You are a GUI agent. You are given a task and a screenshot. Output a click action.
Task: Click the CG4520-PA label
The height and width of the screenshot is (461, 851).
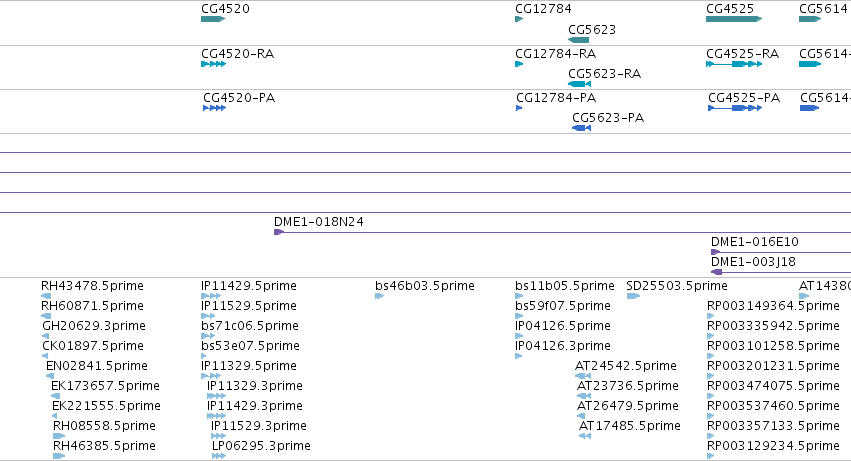click(239, 98)
